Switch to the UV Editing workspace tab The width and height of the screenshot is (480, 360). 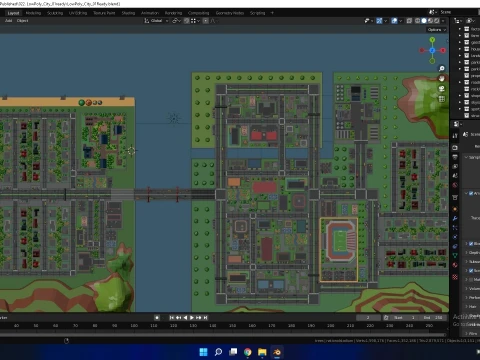point(78,13)
